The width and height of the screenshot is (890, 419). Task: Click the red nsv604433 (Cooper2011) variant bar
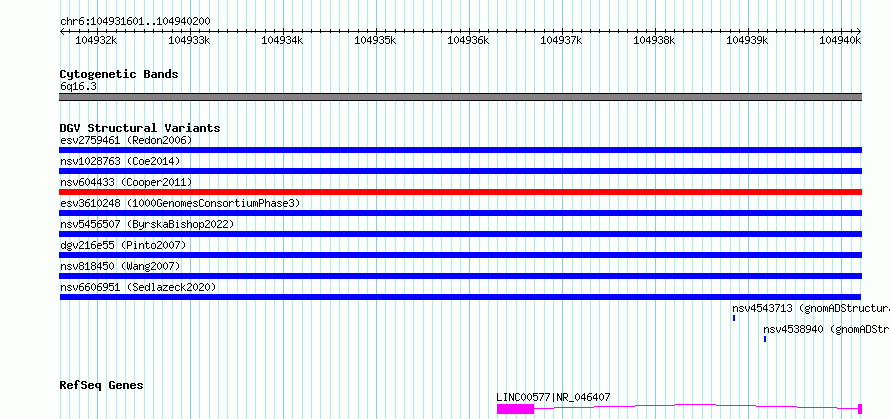tap(460, 192)
